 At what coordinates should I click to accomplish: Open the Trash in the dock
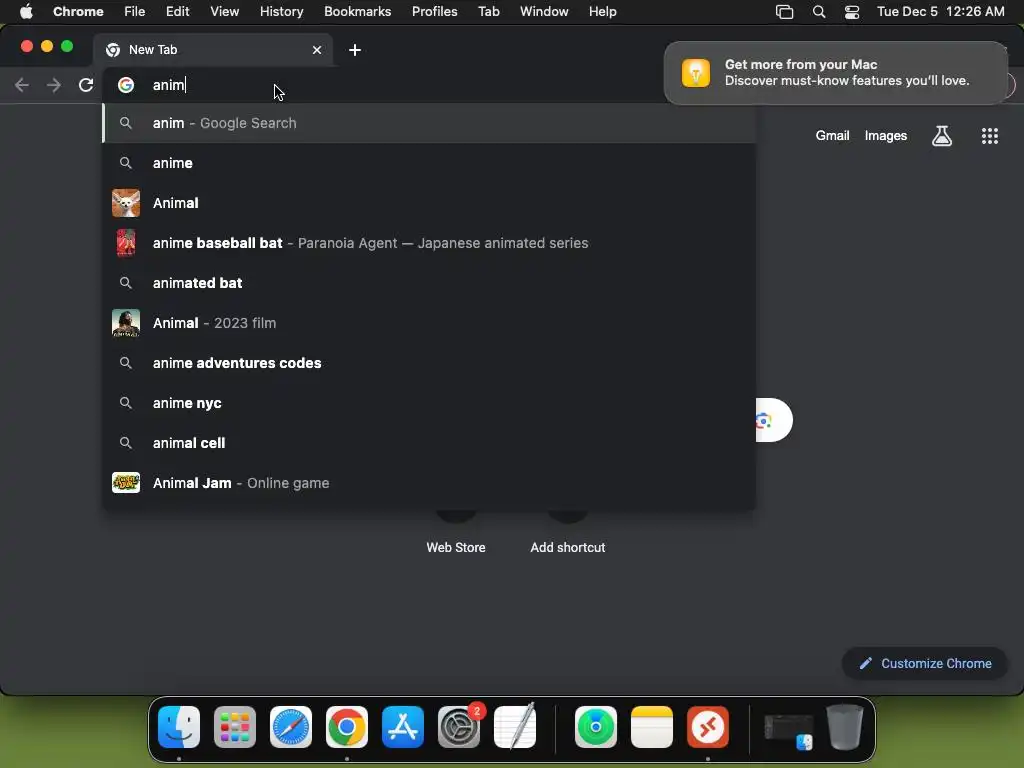tap(845, 727)
